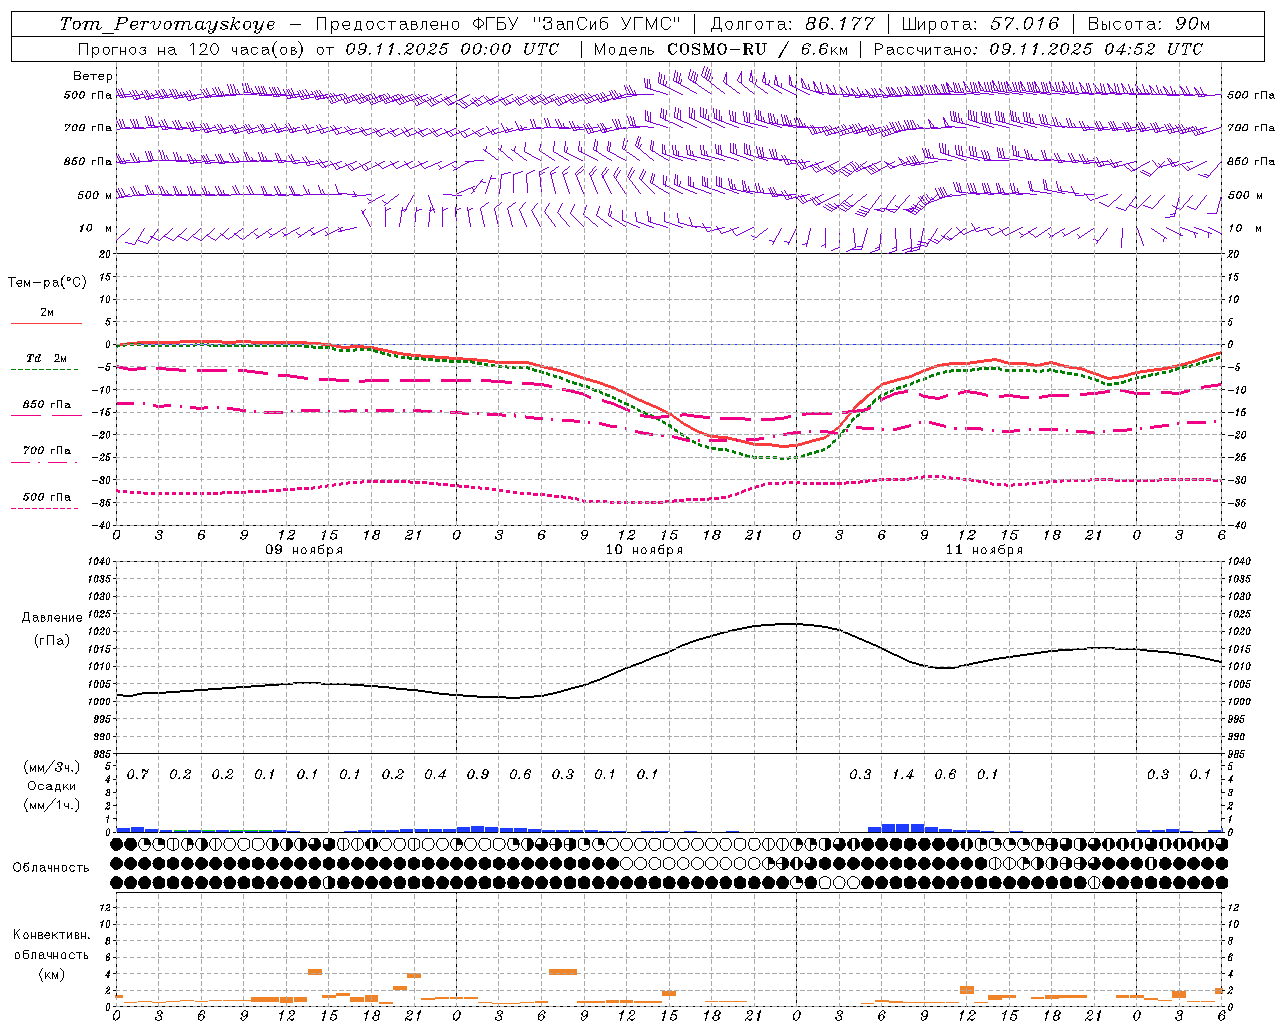Click the 1.4 precipitation value
The height and width of the screenshot is (1024, 1280).
(x=903, y=775)
